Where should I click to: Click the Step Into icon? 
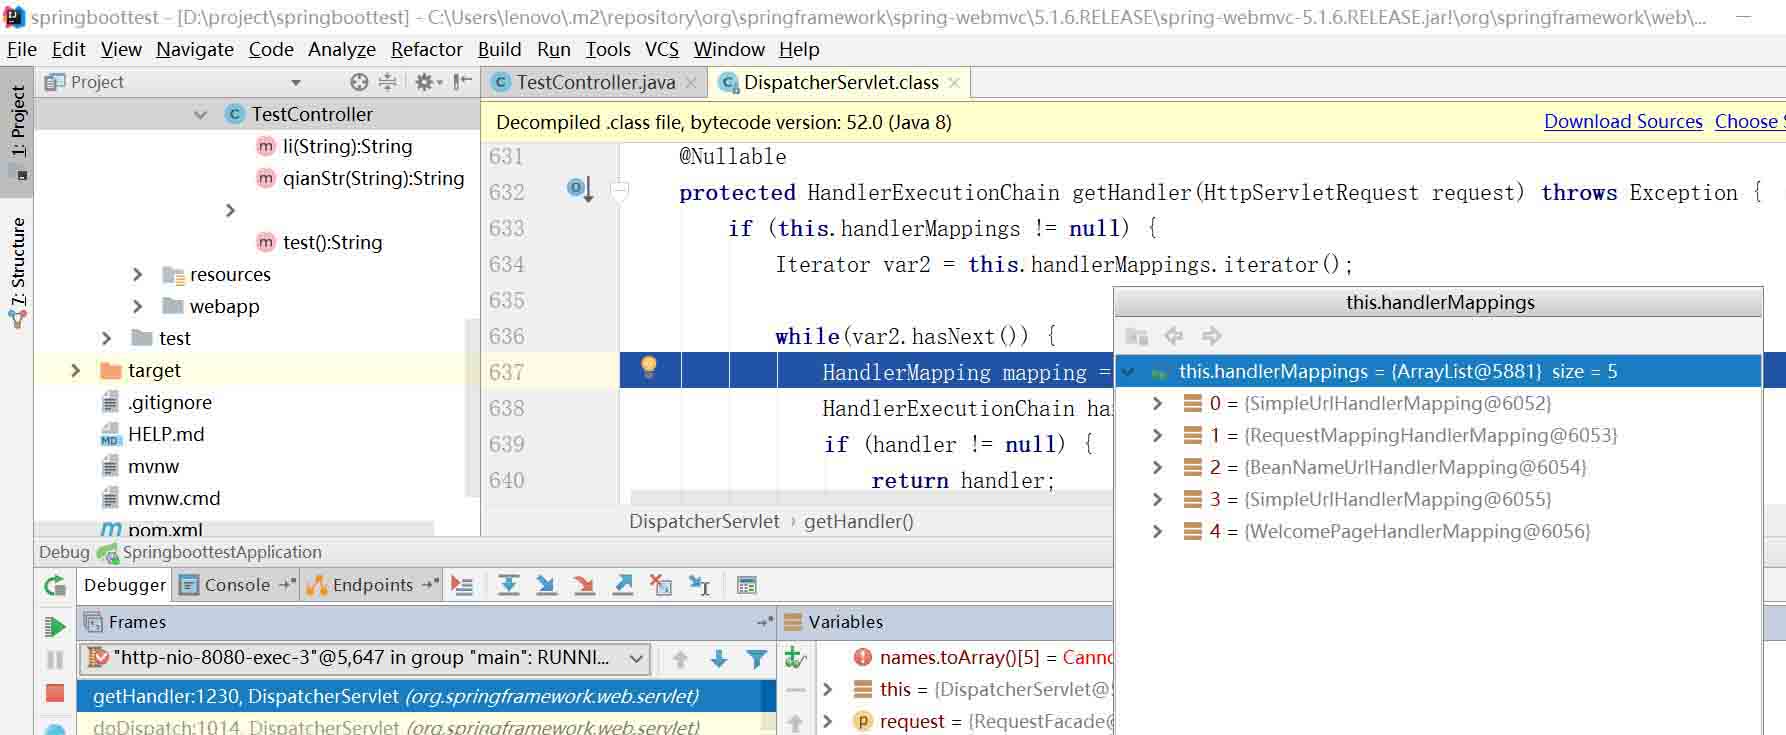point(546,586)
